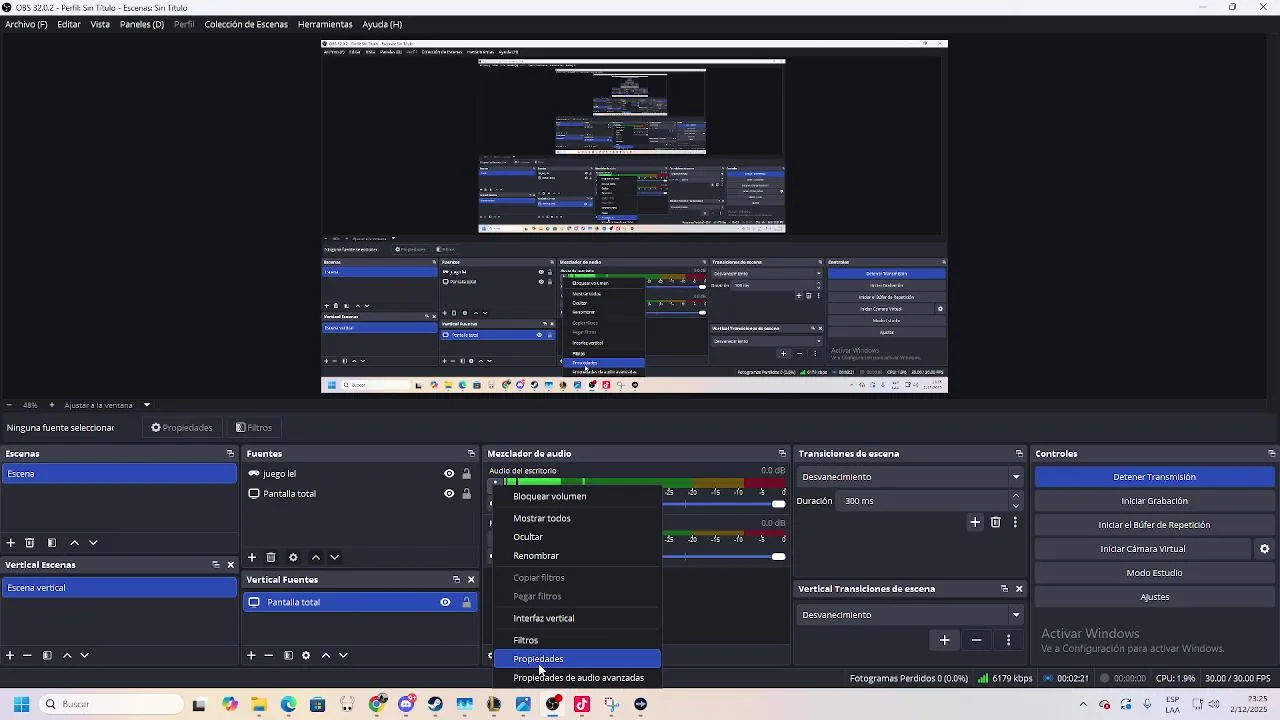
Task: Click the preview canvas thumbnail
Action: pyautogui.click(x=634, y=217)
